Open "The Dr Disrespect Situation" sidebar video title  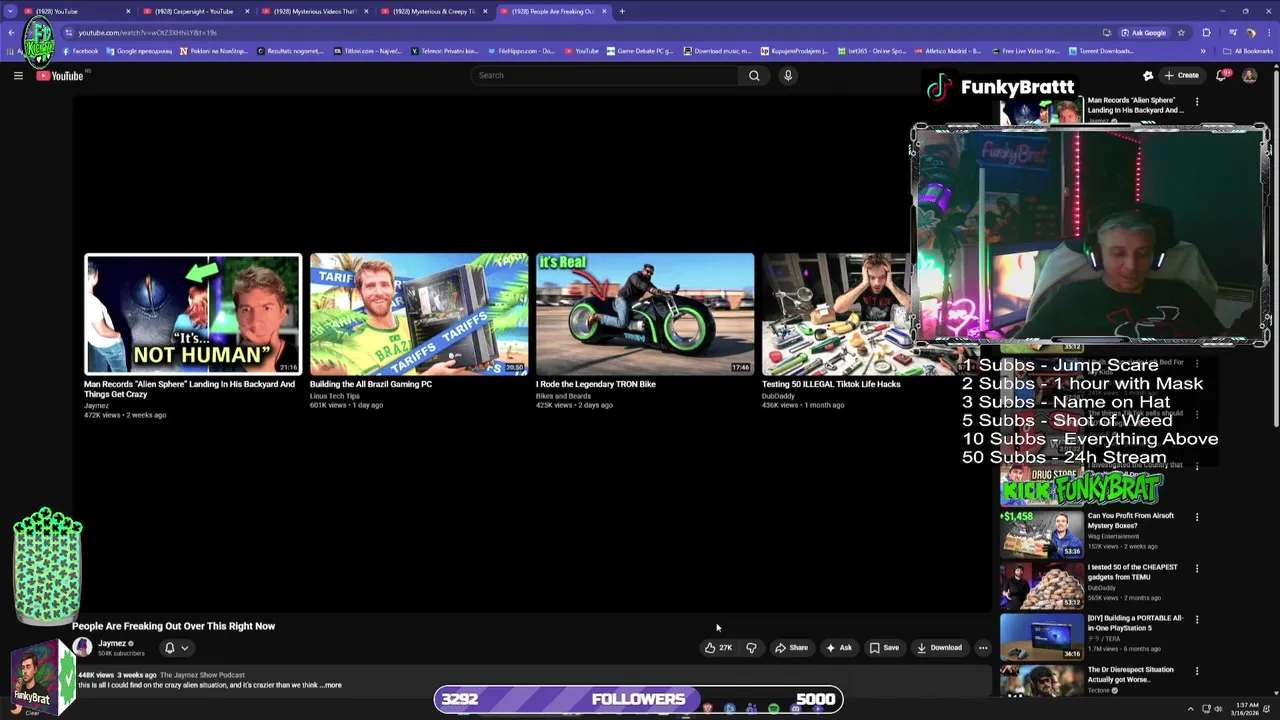pos(1130,674)
